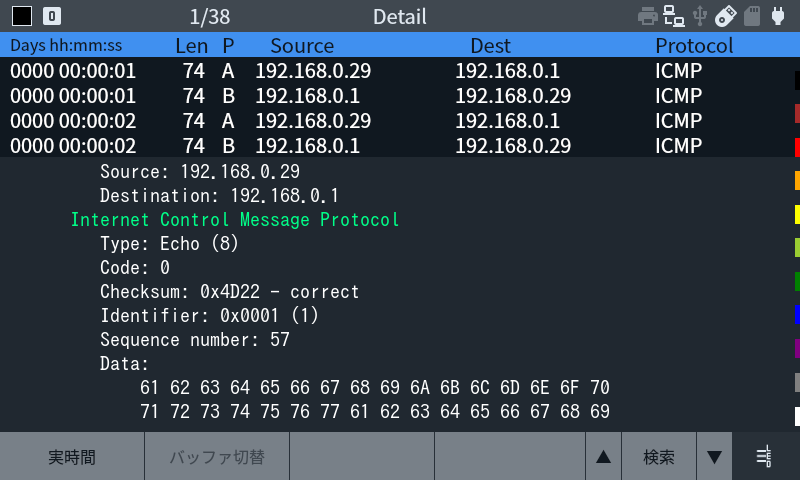Click the SD card icon

(x=752, y=16)
